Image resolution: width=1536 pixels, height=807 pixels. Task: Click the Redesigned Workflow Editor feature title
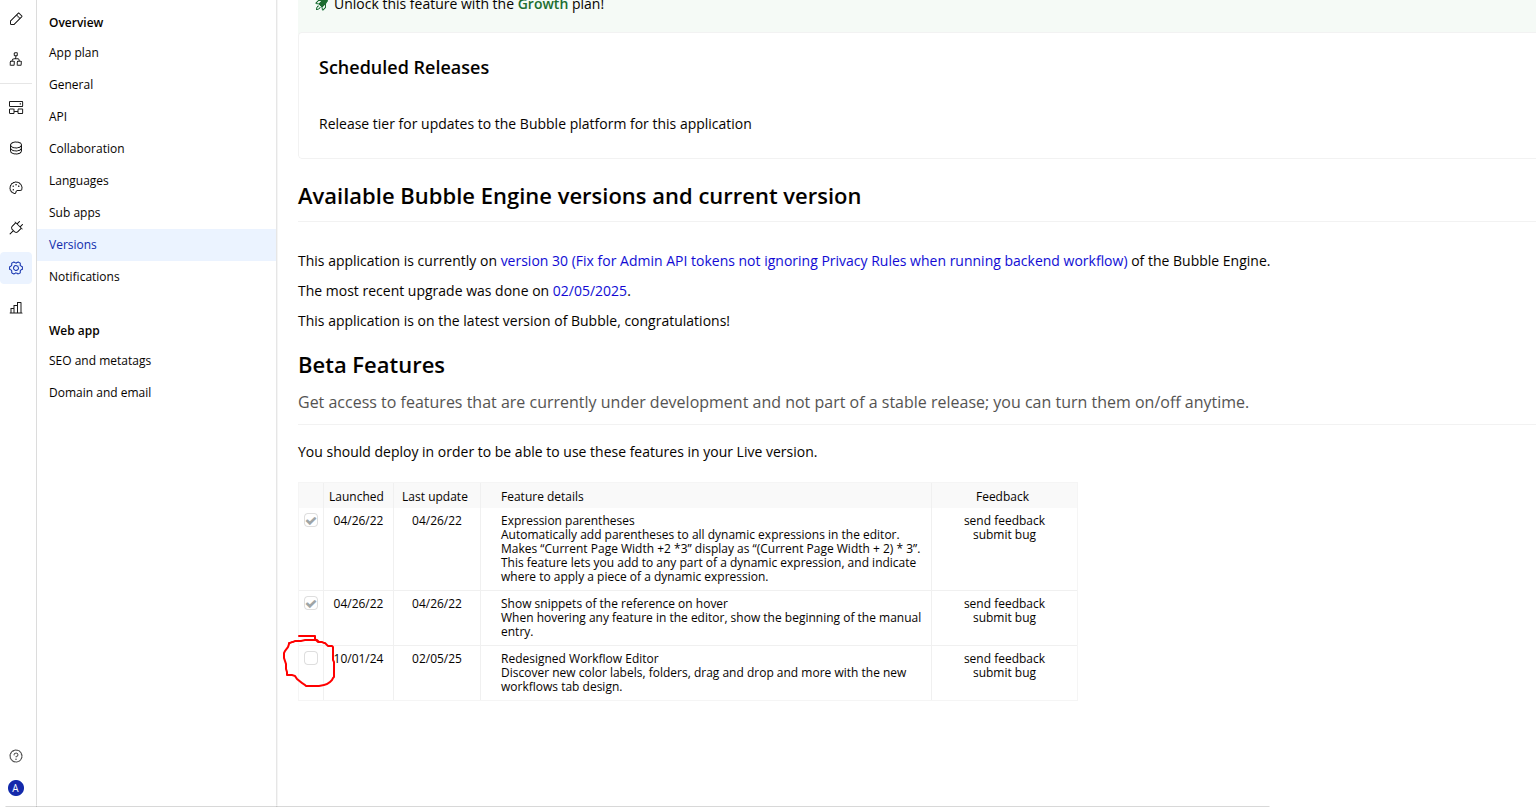[580, 659]
